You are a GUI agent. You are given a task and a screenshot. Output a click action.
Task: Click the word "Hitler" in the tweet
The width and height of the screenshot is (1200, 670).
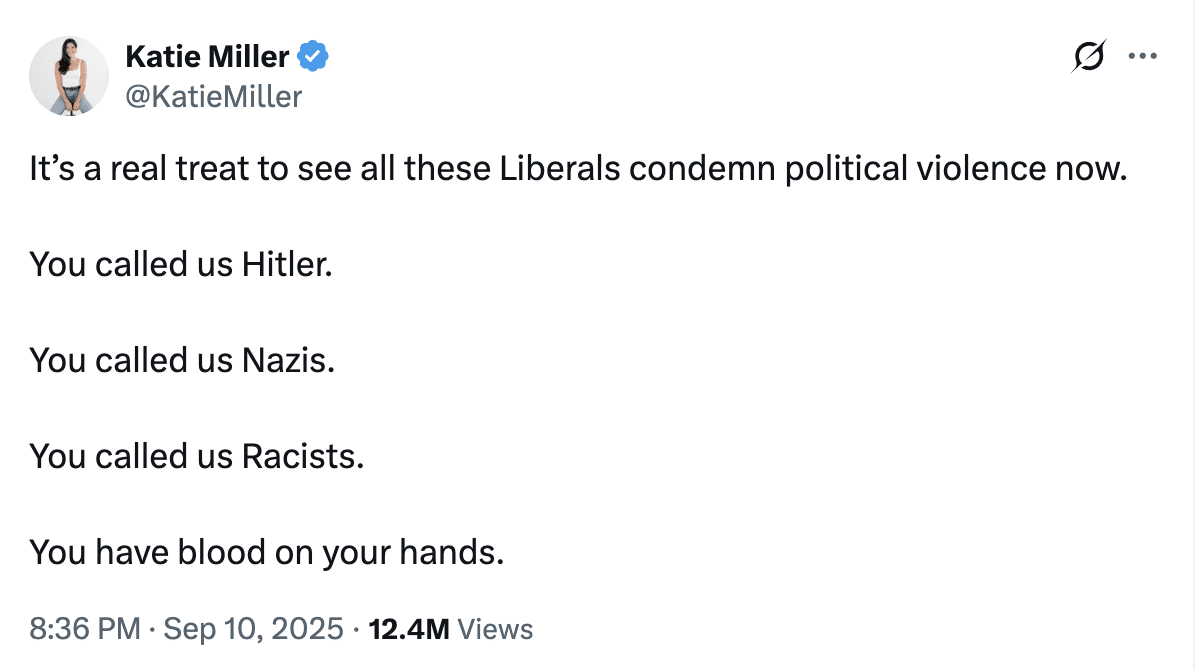[286, 265]
